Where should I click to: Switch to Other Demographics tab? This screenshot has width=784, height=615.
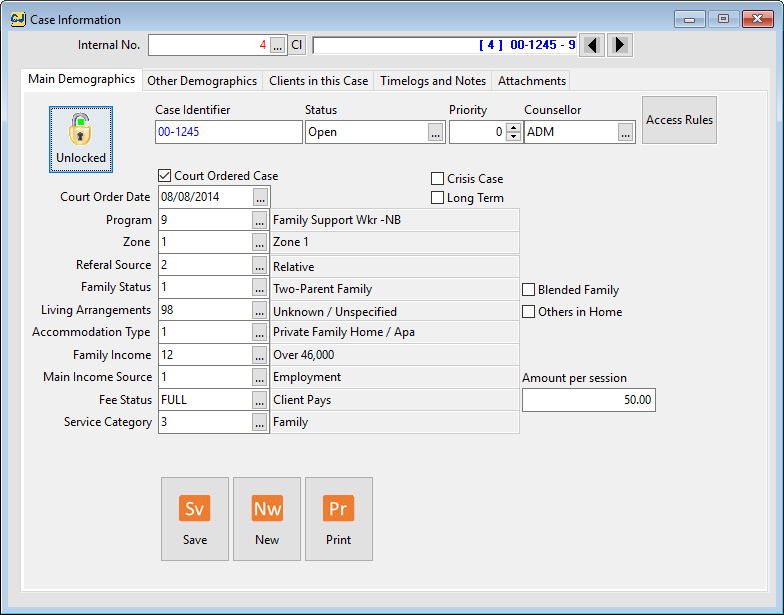202,81
